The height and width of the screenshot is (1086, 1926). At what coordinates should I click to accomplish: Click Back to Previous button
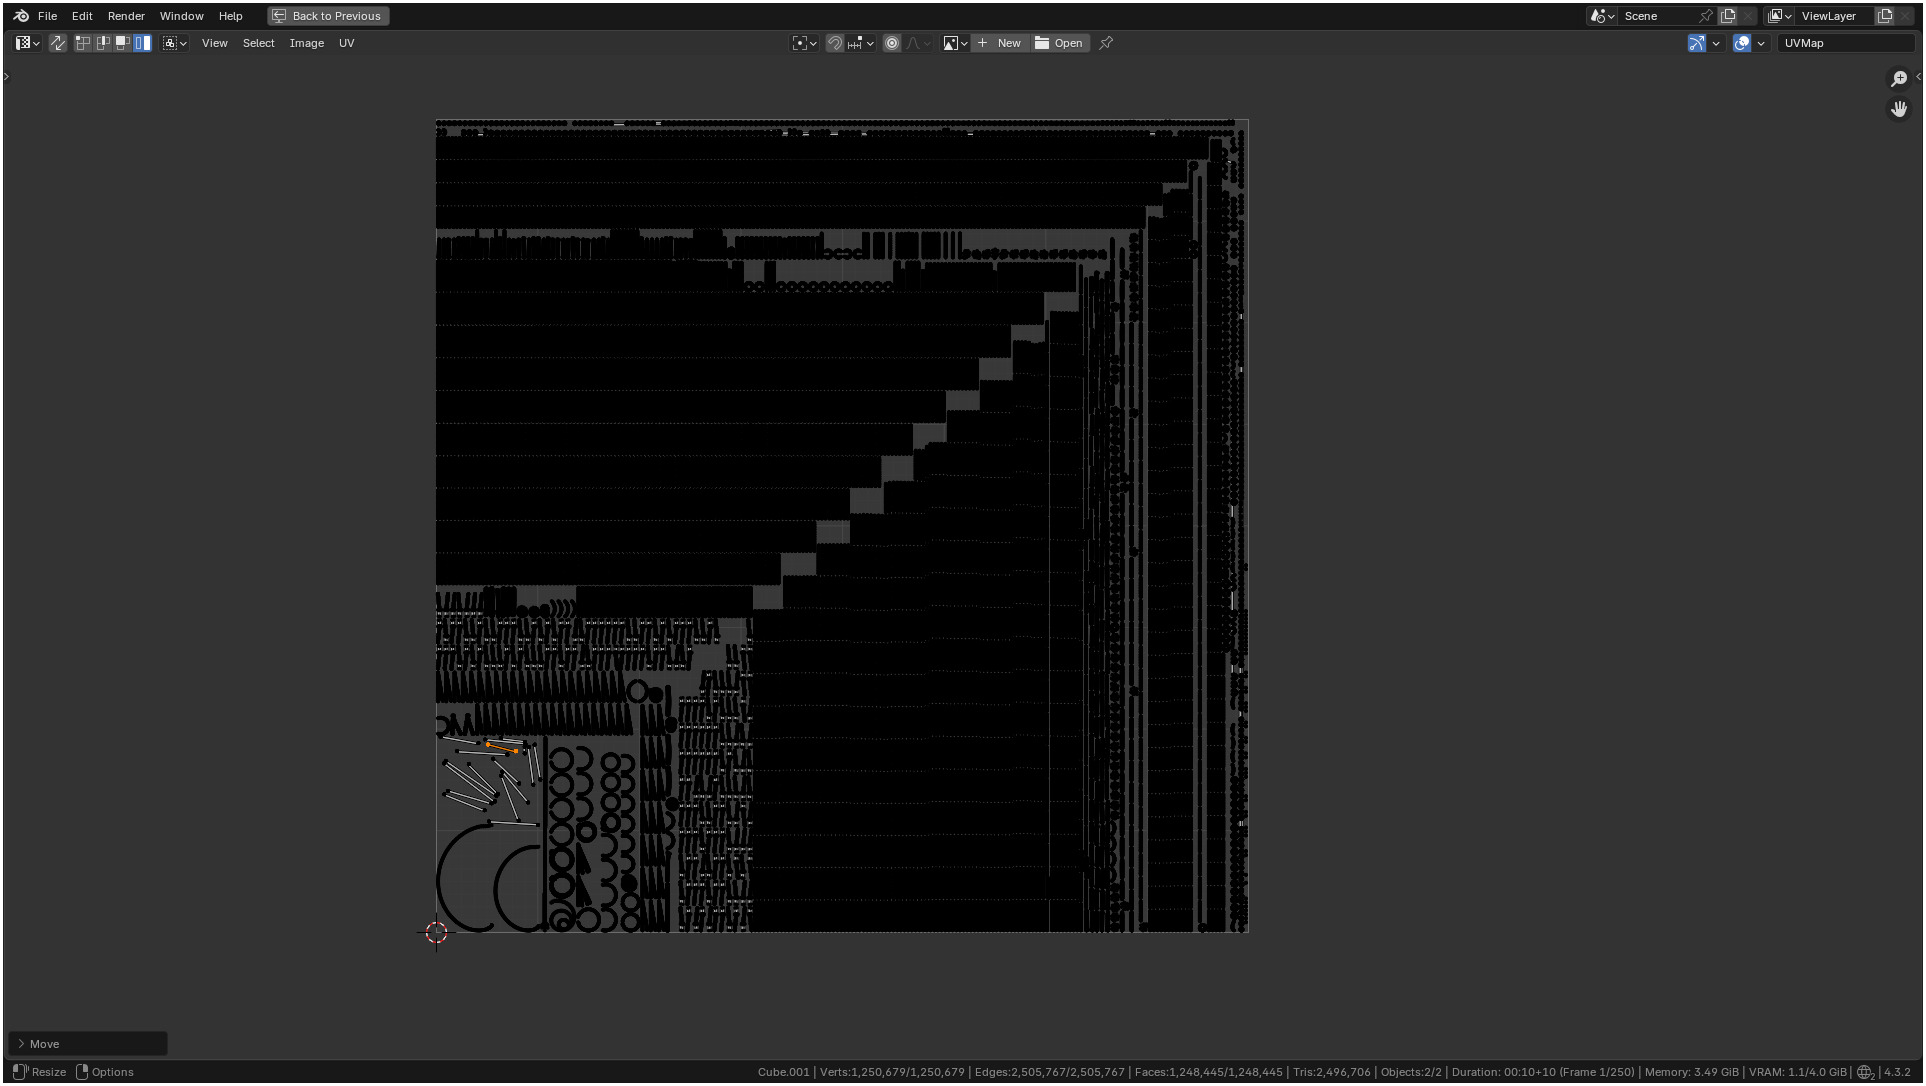[328, 16]
